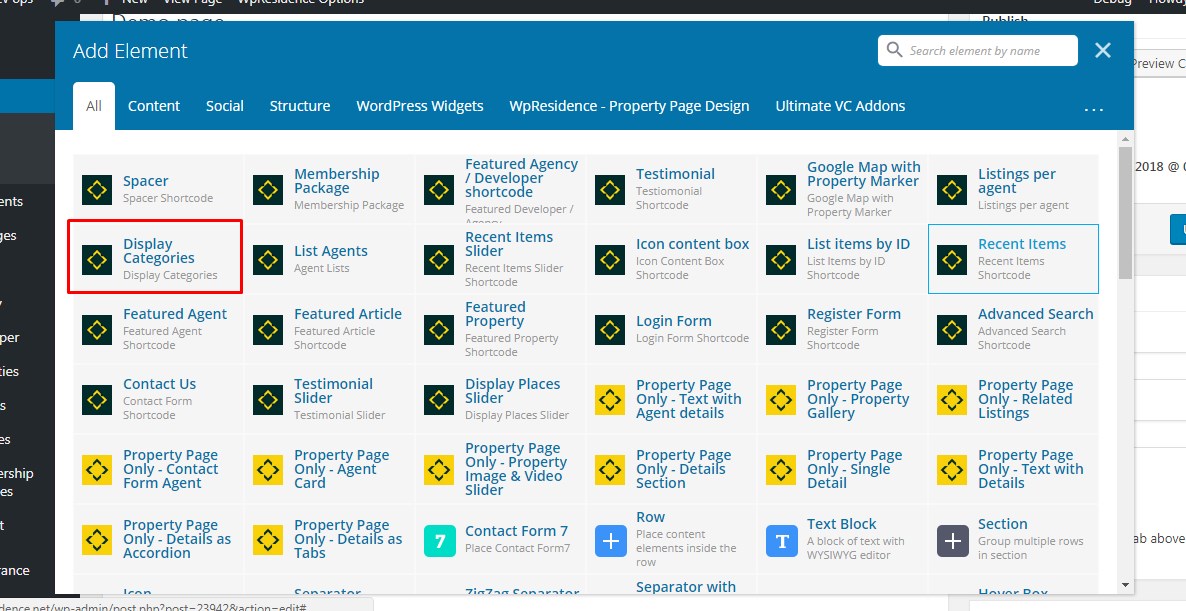Image resolution: width=1186 pixels, height=611 pixels.
Task: Choose the Recent Items Slider icon
Action: [439, 260]
